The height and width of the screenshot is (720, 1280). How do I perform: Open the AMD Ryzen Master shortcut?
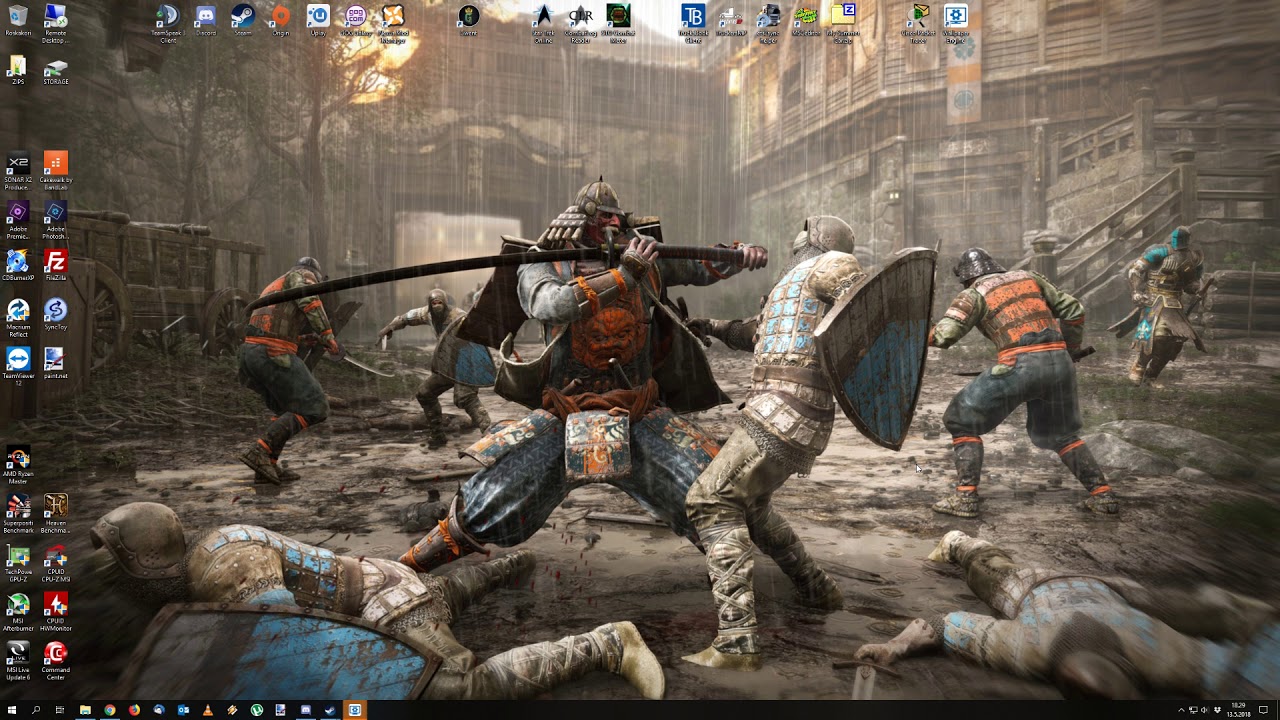[x=18, y=460]
